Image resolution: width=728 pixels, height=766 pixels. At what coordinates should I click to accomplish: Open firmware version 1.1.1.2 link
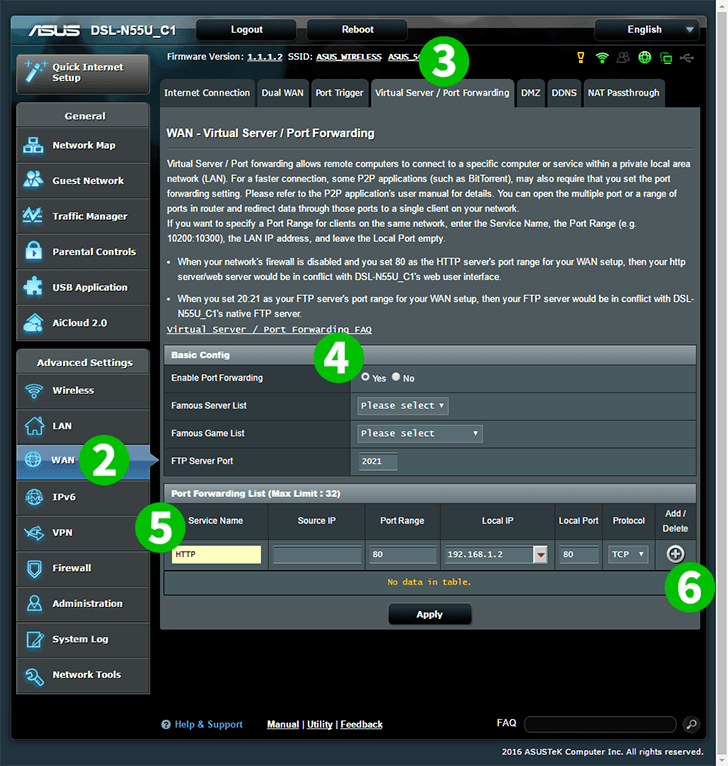264,57
